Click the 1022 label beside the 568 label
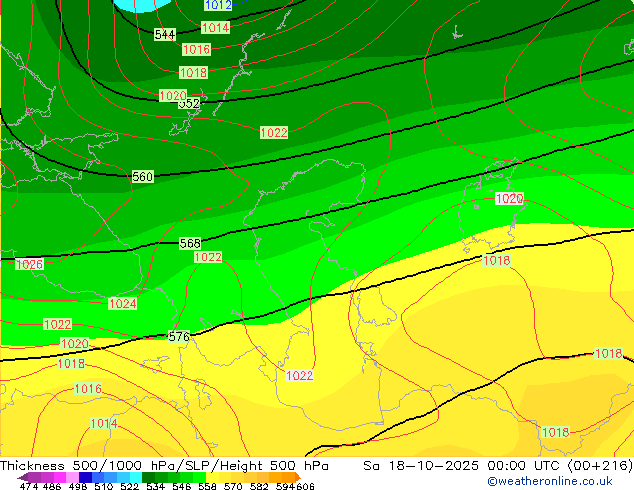634x490 pixels. point(208,257)
